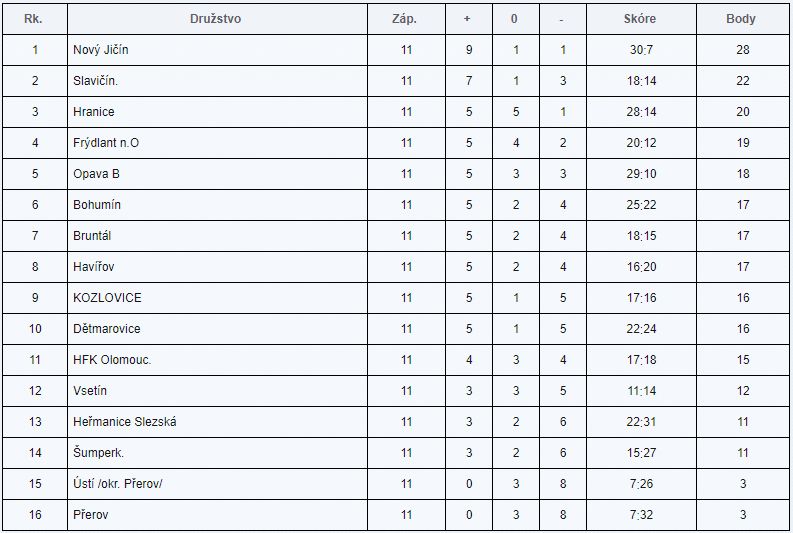Click the Dětmarovice team name
This screenshot has height=533, width=793.
107,329
